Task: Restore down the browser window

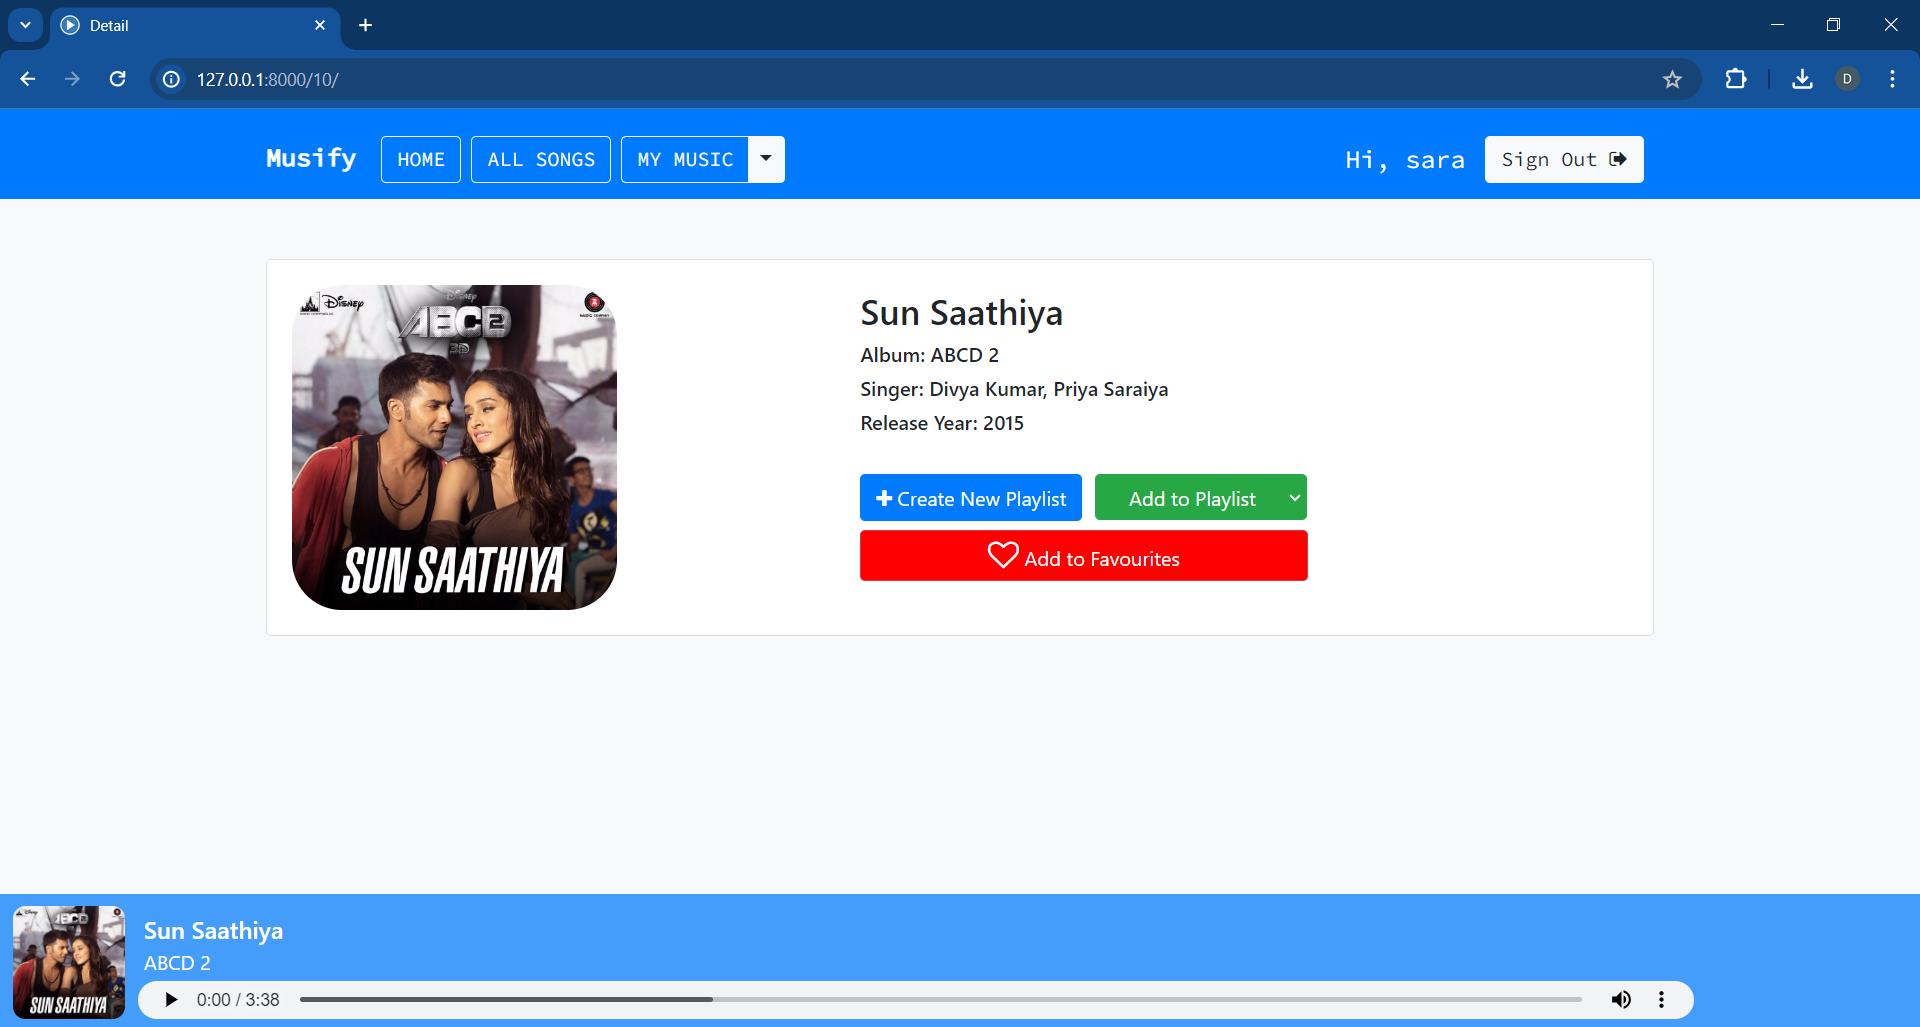Action: click(x=1833, y=25)
